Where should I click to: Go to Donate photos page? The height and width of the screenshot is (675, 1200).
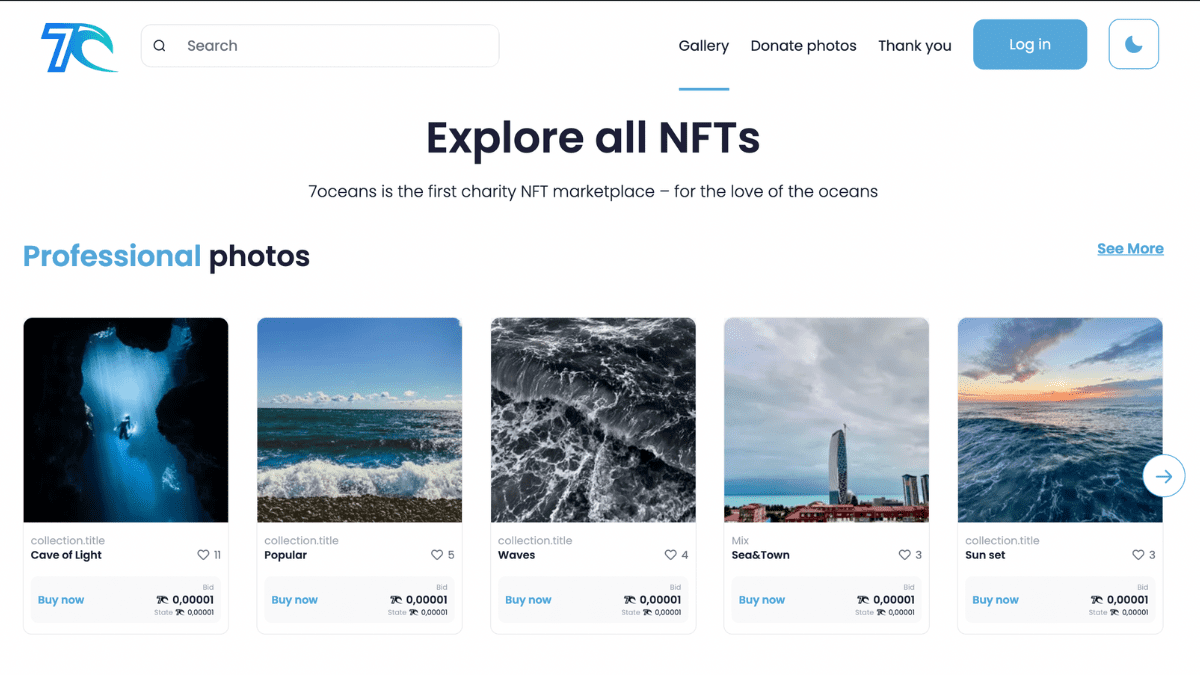click(x=803, y=46)
